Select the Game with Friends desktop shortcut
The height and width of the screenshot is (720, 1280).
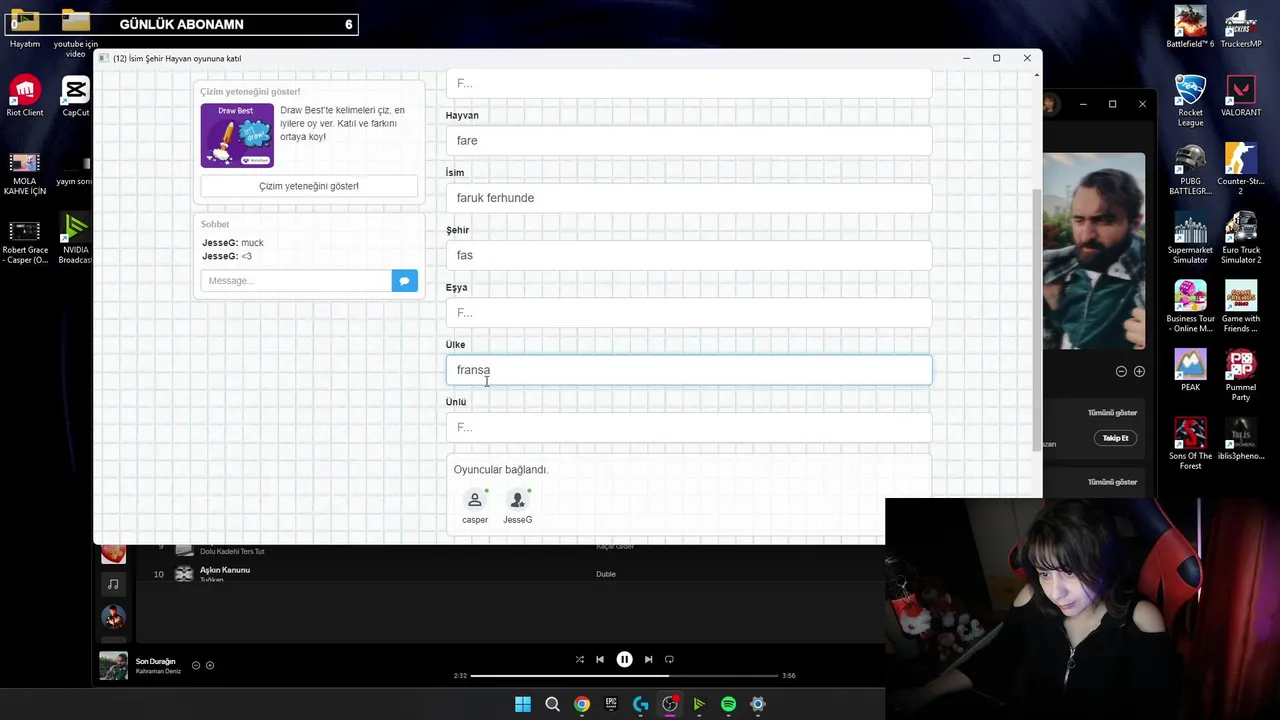pyautogui.click(x=1241, y=306)
